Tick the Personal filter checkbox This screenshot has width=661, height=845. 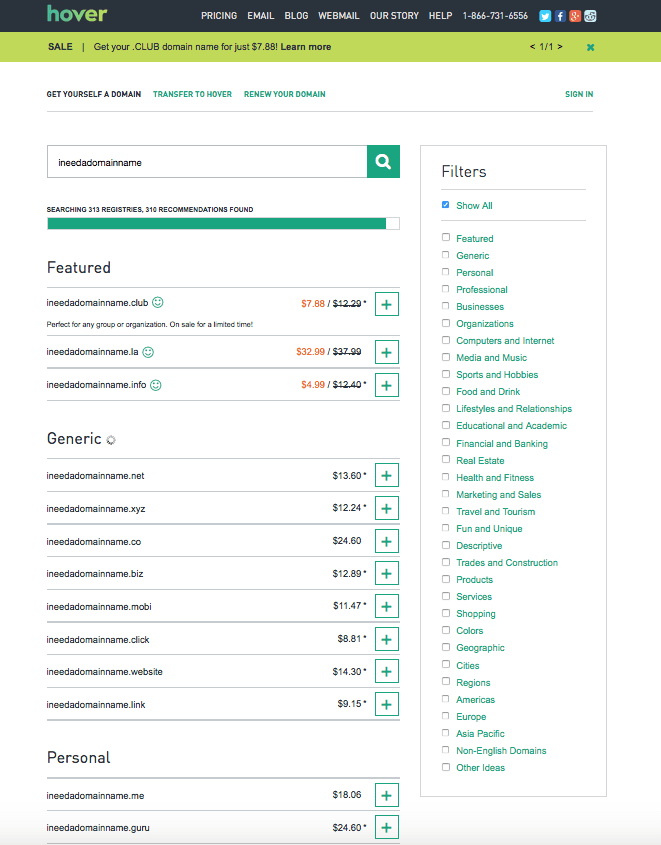pyautogui.click(x=446, y=272)
